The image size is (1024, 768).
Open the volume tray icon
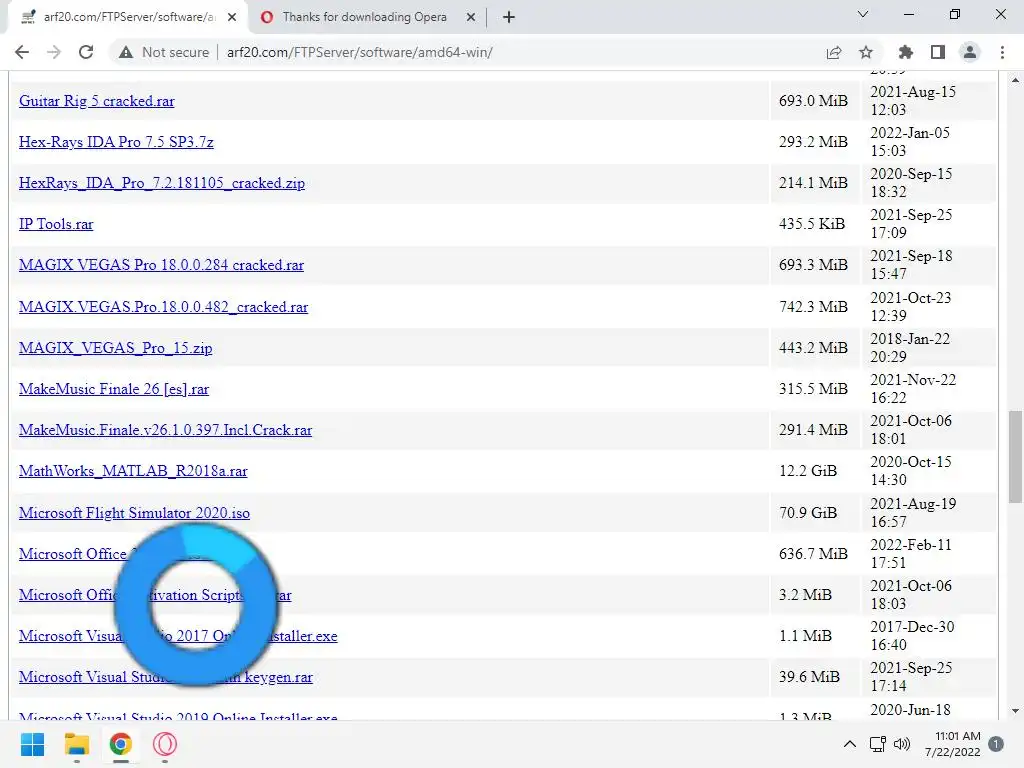(x=902, y=744)
